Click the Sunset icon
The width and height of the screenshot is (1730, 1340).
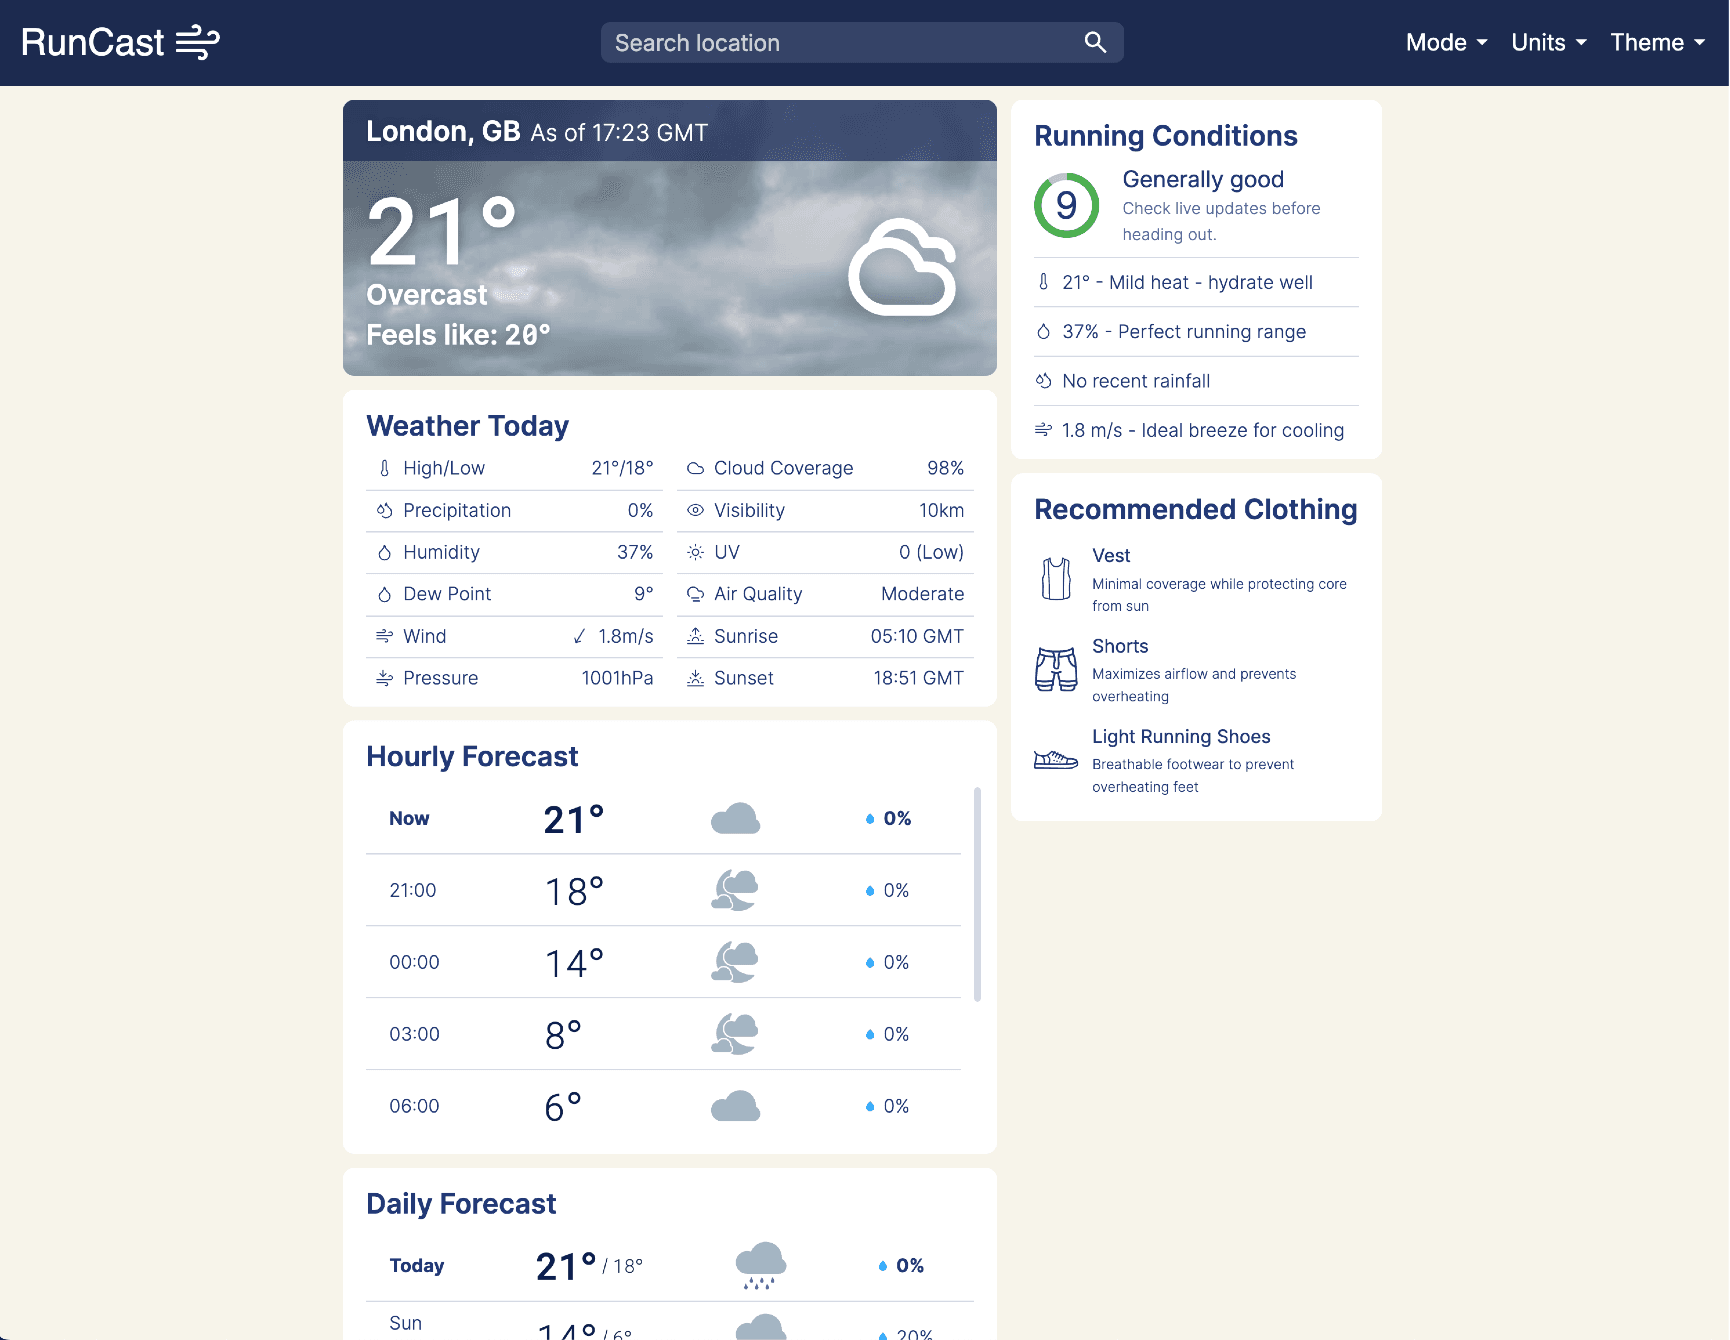pyautogui.click(x=695, y=678)
